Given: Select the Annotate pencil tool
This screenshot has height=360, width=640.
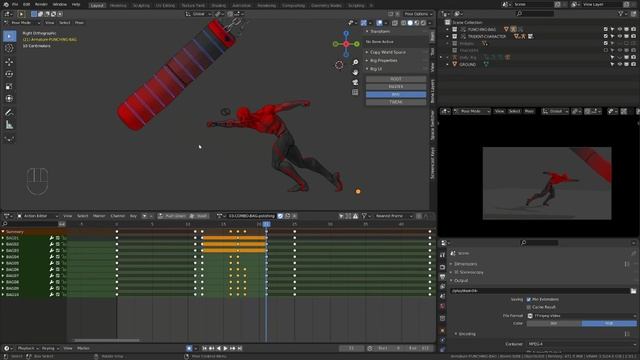Looking at the screenshot, I should [9, 112].
